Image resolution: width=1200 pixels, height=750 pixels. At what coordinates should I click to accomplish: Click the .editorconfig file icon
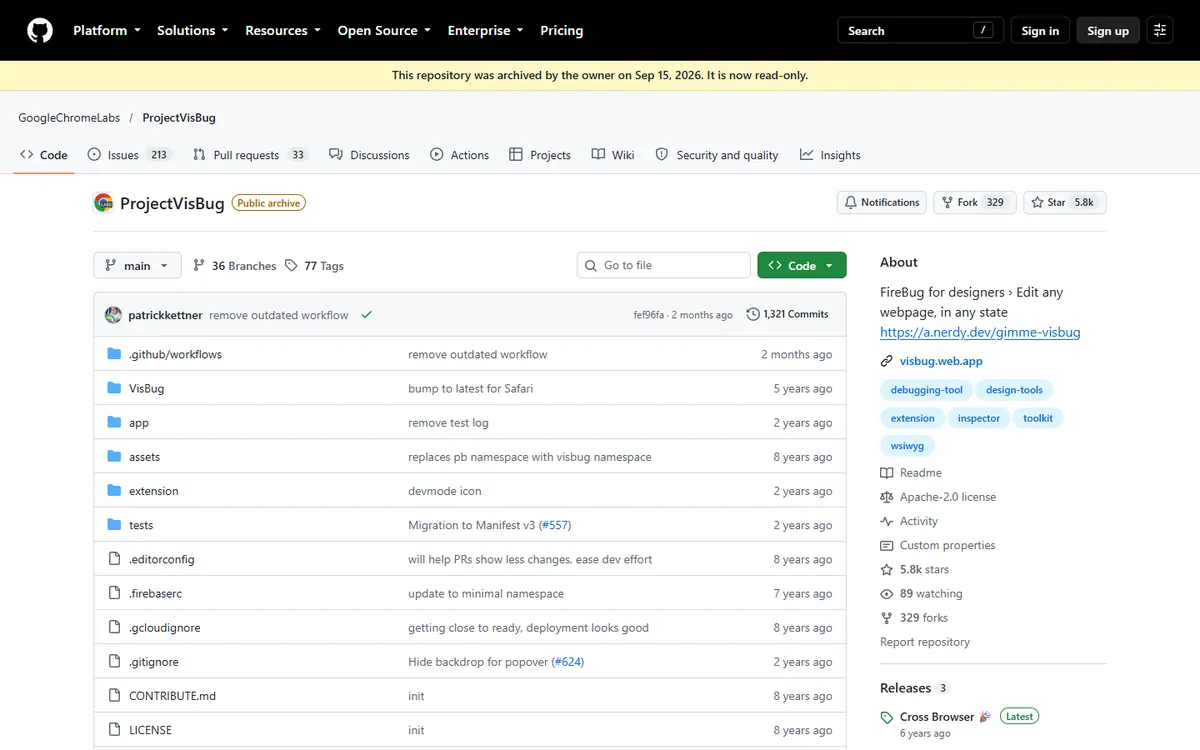[x=114, y=559]
